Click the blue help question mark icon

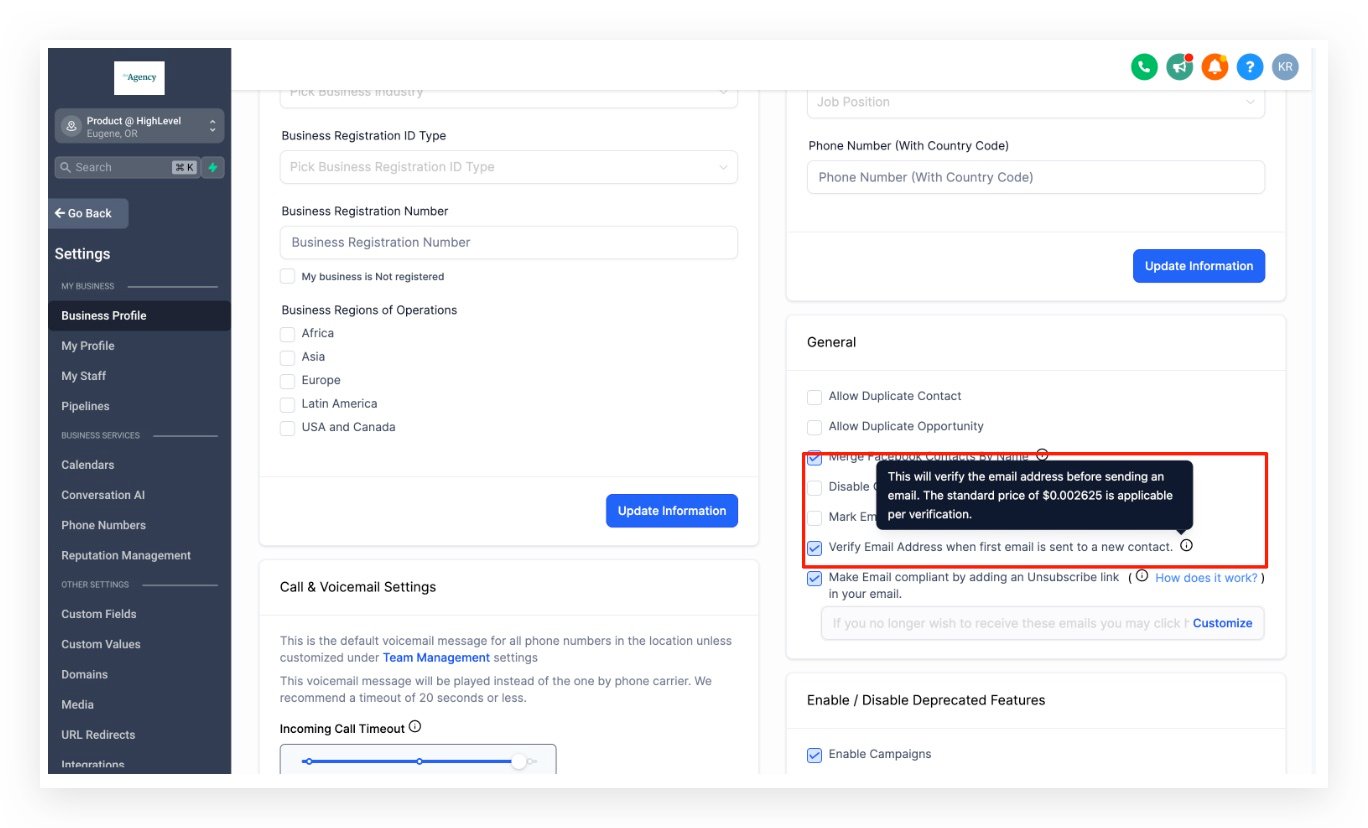[1249, 67]
